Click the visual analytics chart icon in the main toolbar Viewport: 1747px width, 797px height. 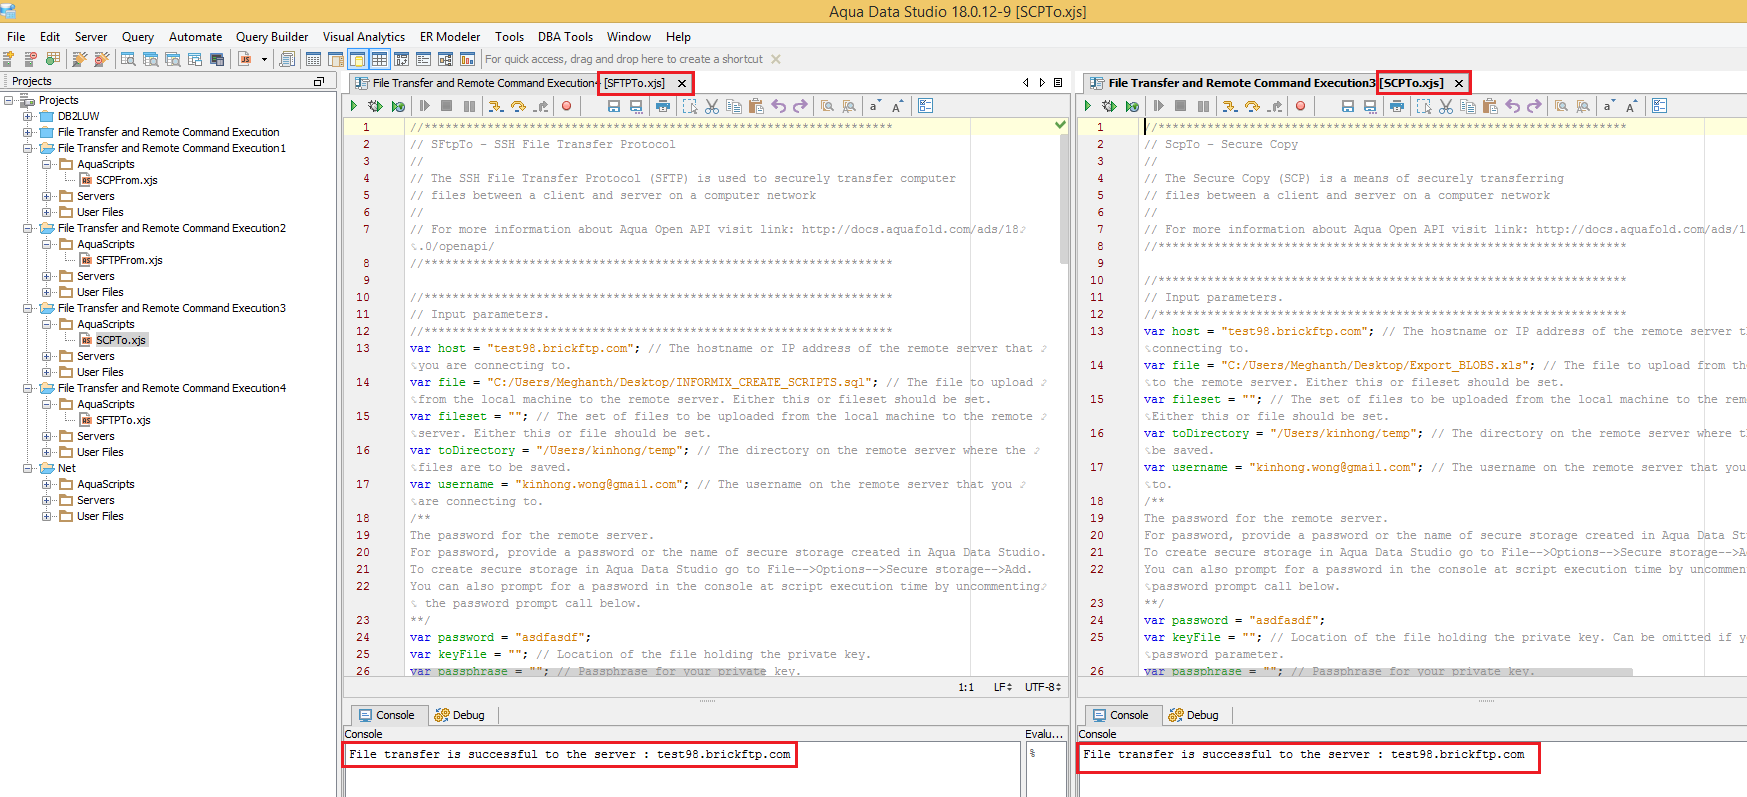pos(467,60)
